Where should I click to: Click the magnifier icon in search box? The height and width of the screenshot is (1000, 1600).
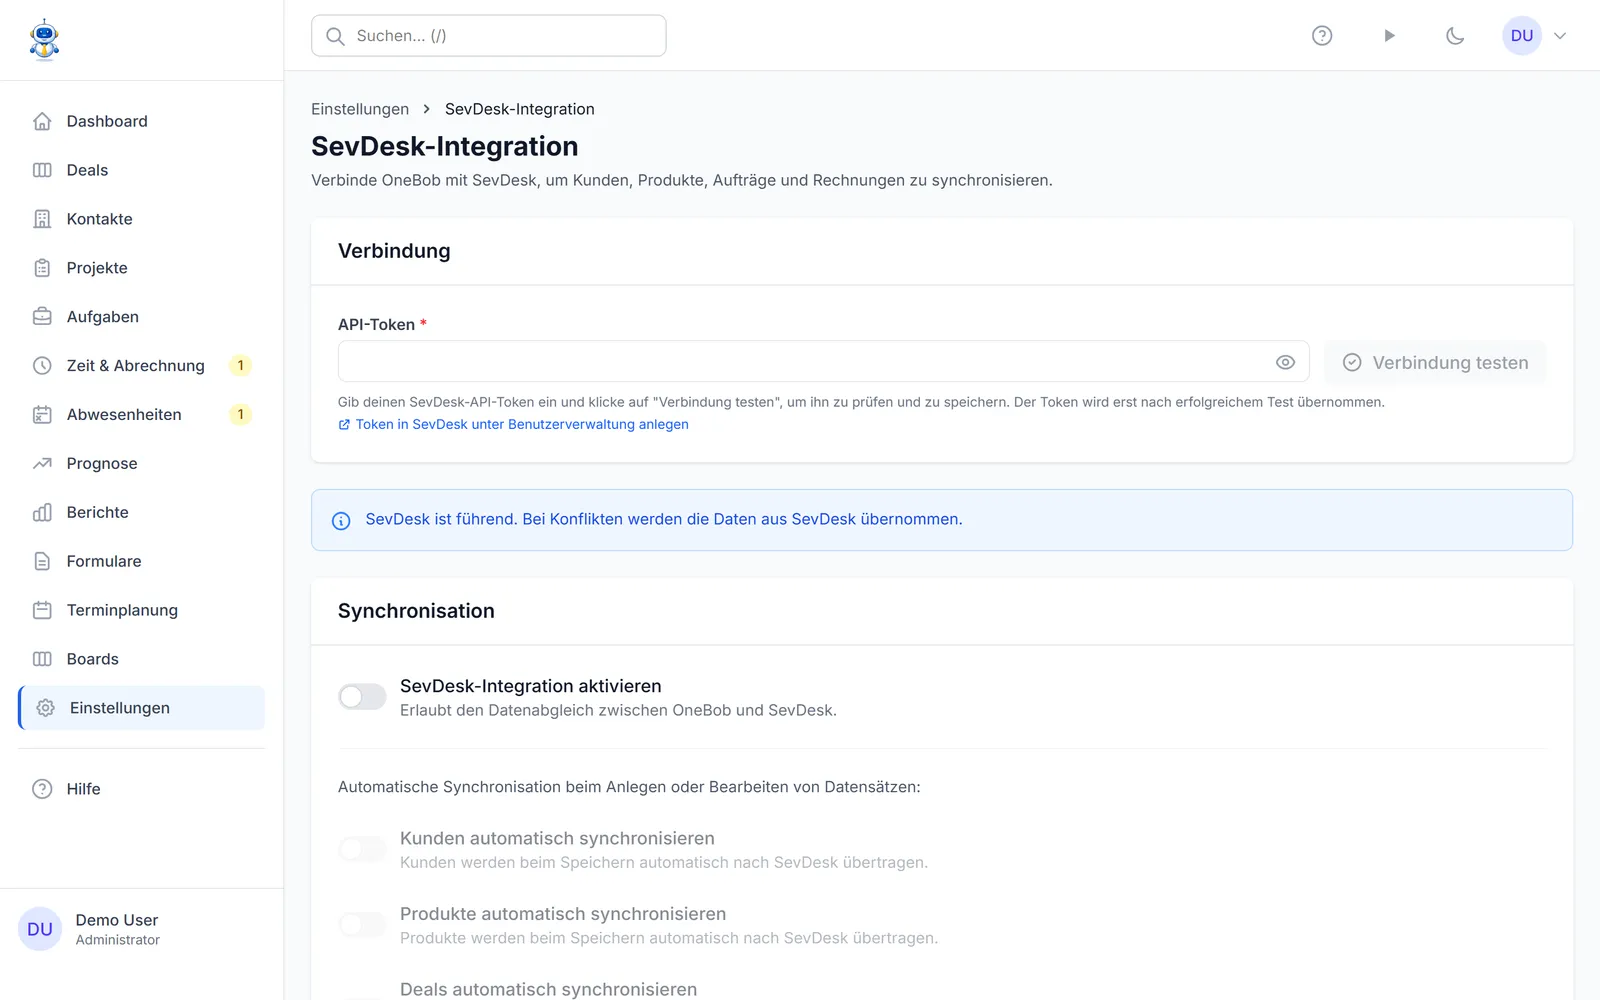coord(336,36)
